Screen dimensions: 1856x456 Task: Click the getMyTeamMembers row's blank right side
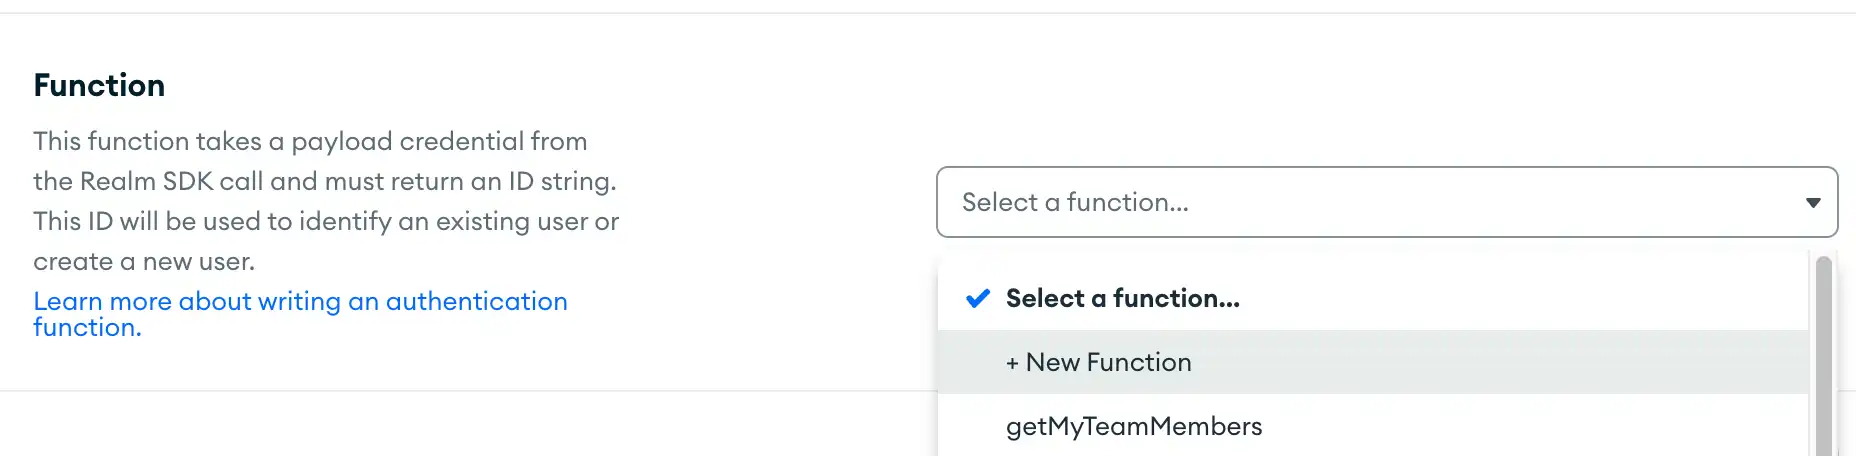[x=1550, y=427]
